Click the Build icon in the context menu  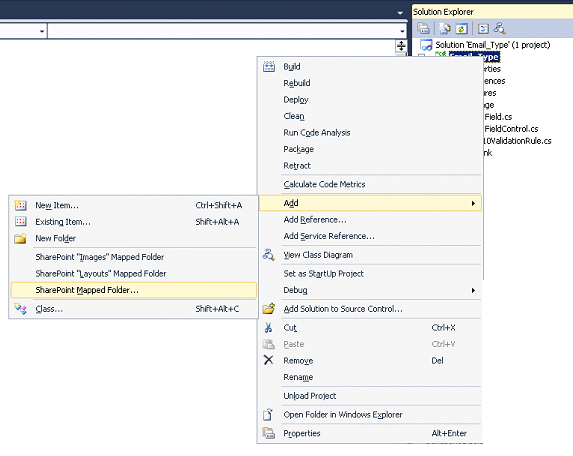tap(269, 66)
